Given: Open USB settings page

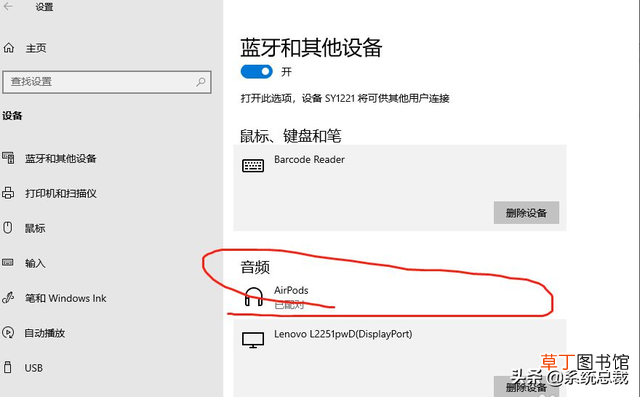Looking at the screenshot, I should (x=33, y=368).
